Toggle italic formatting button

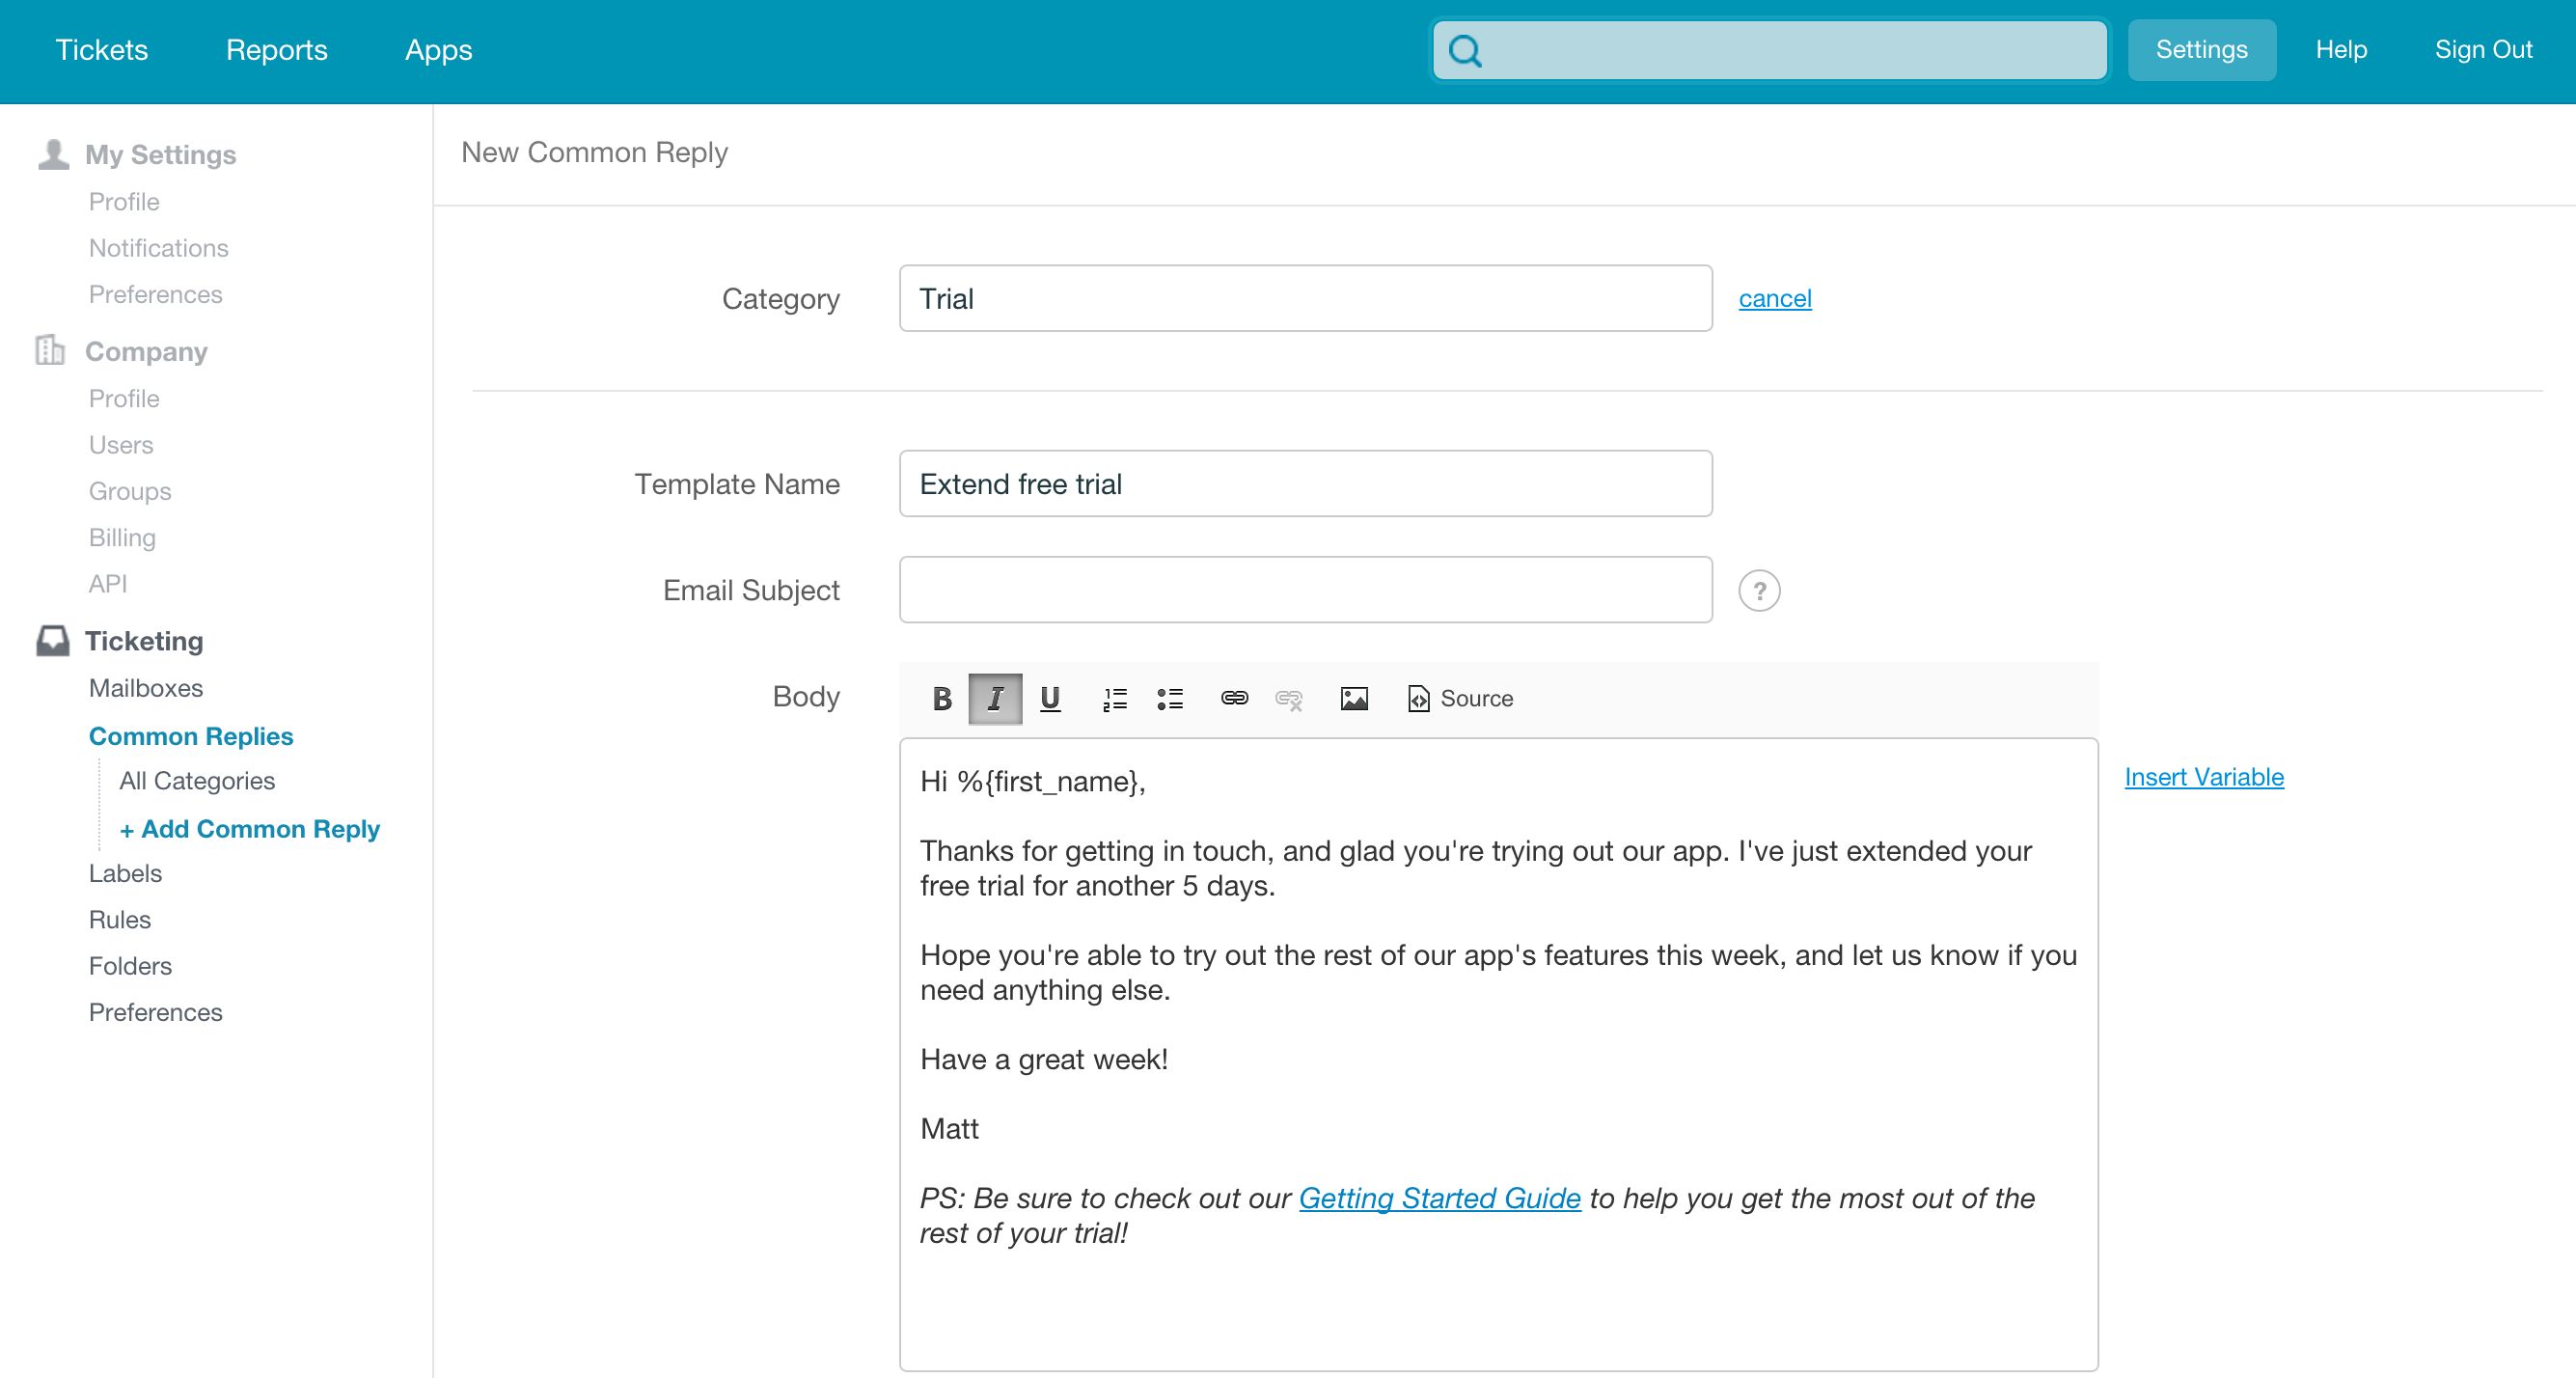click(x=995, y=698)
